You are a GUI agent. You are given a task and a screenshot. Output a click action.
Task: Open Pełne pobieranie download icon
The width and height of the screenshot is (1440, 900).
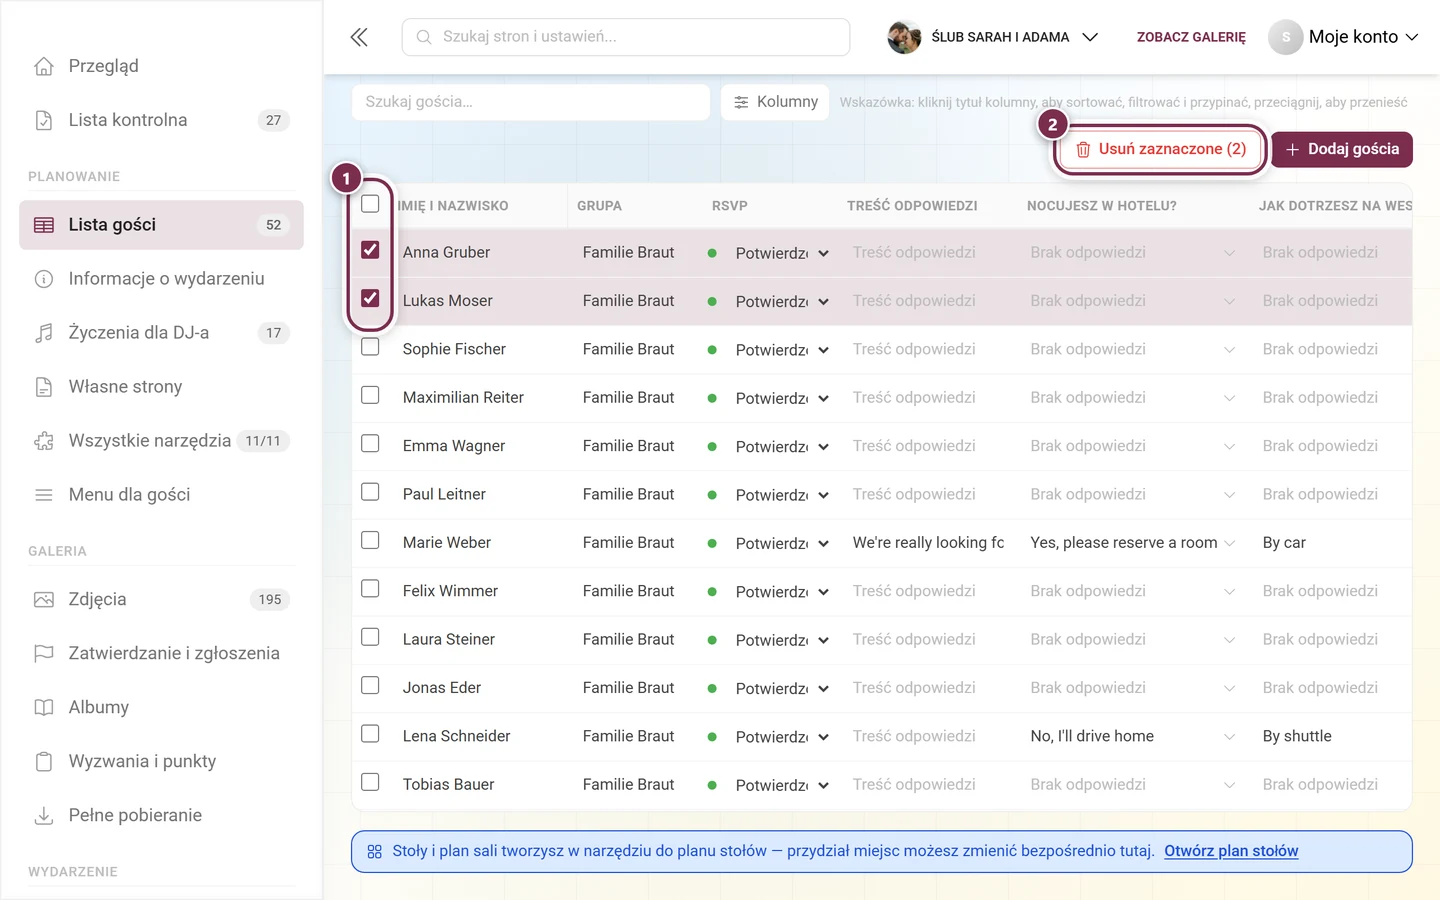point(44,816)
